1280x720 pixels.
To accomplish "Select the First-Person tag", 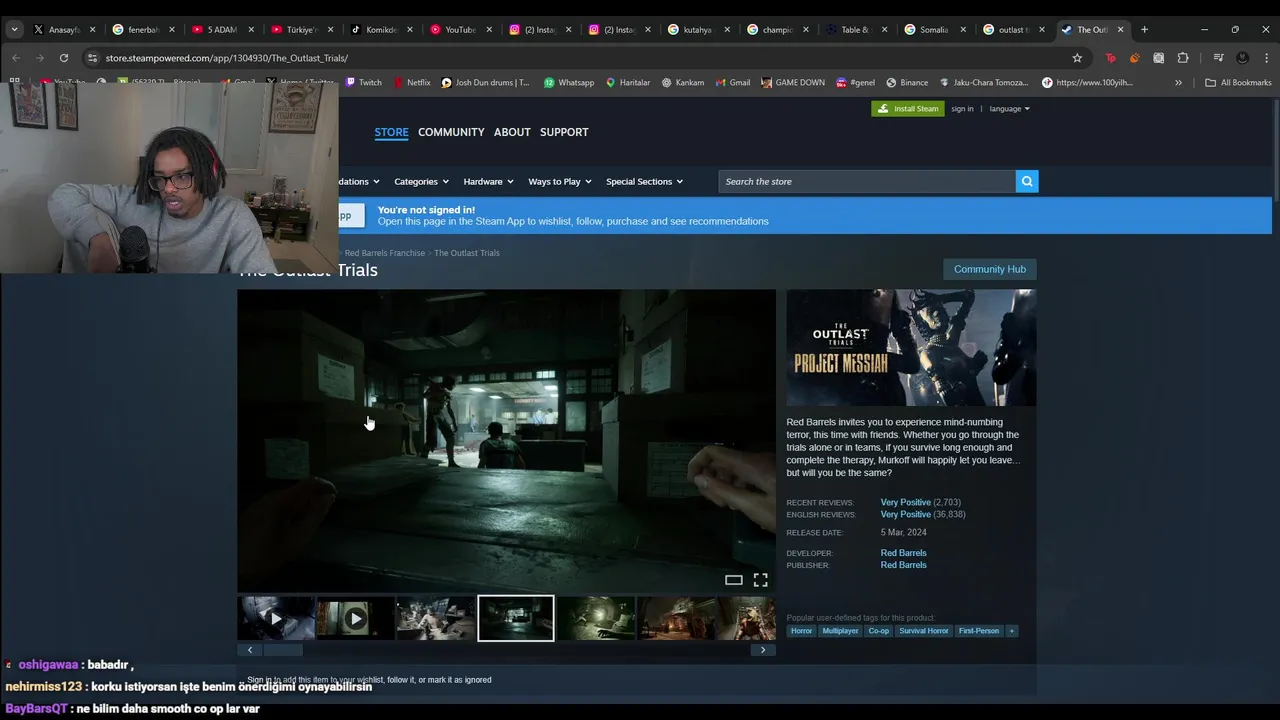I will [x=979, y=631].
